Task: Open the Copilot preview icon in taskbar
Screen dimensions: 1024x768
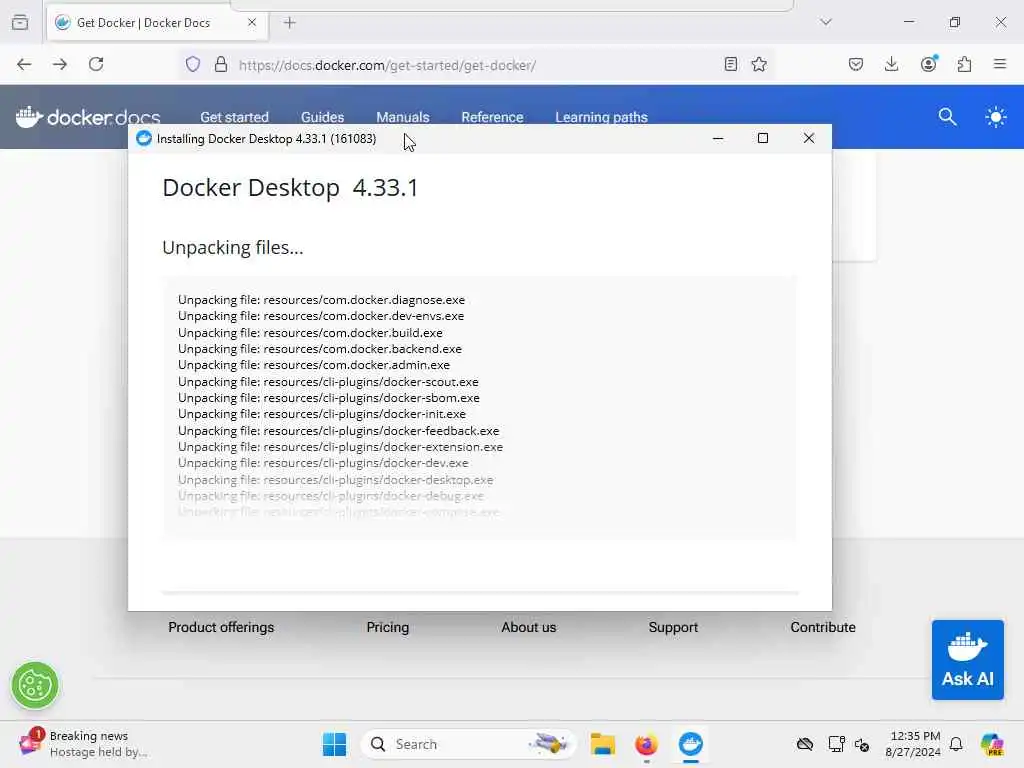Action: [x=991, y=744]
